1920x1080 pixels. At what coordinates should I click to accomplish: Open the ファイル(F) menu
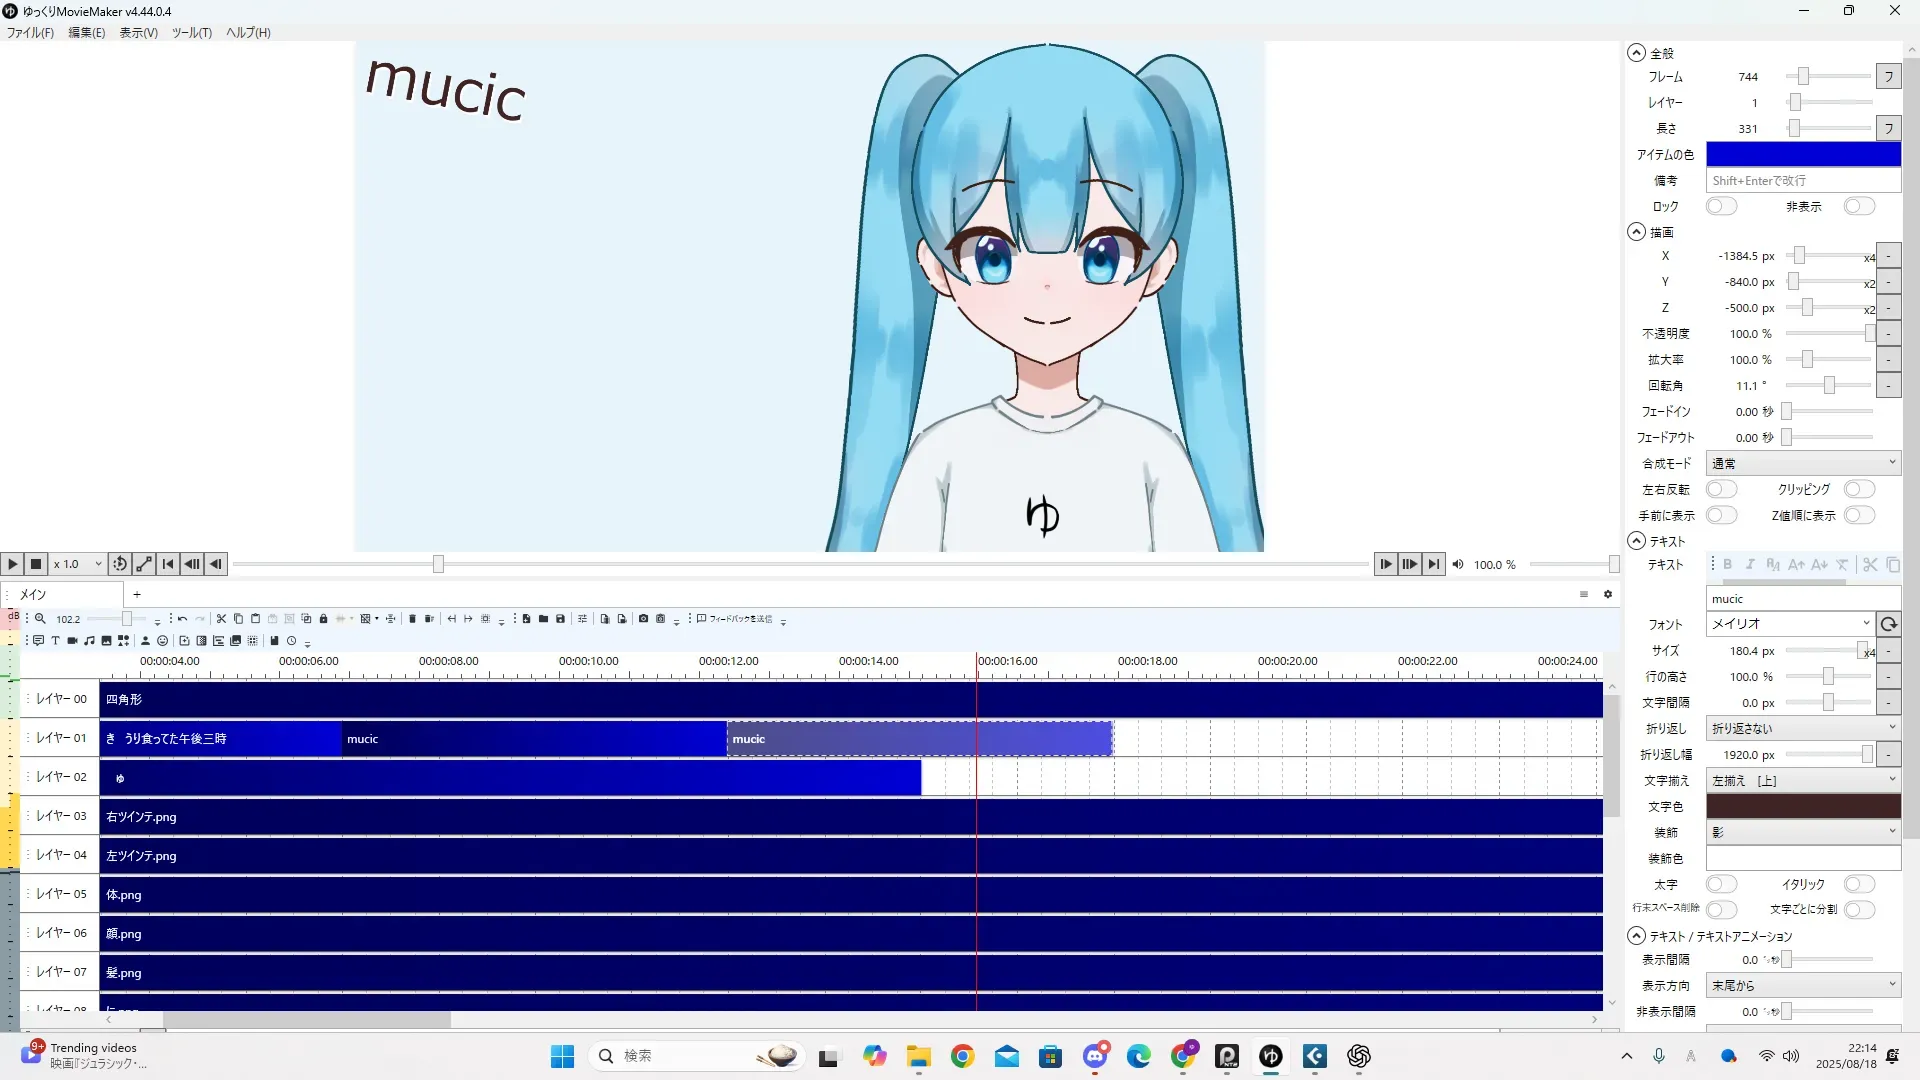click(30, 33)
